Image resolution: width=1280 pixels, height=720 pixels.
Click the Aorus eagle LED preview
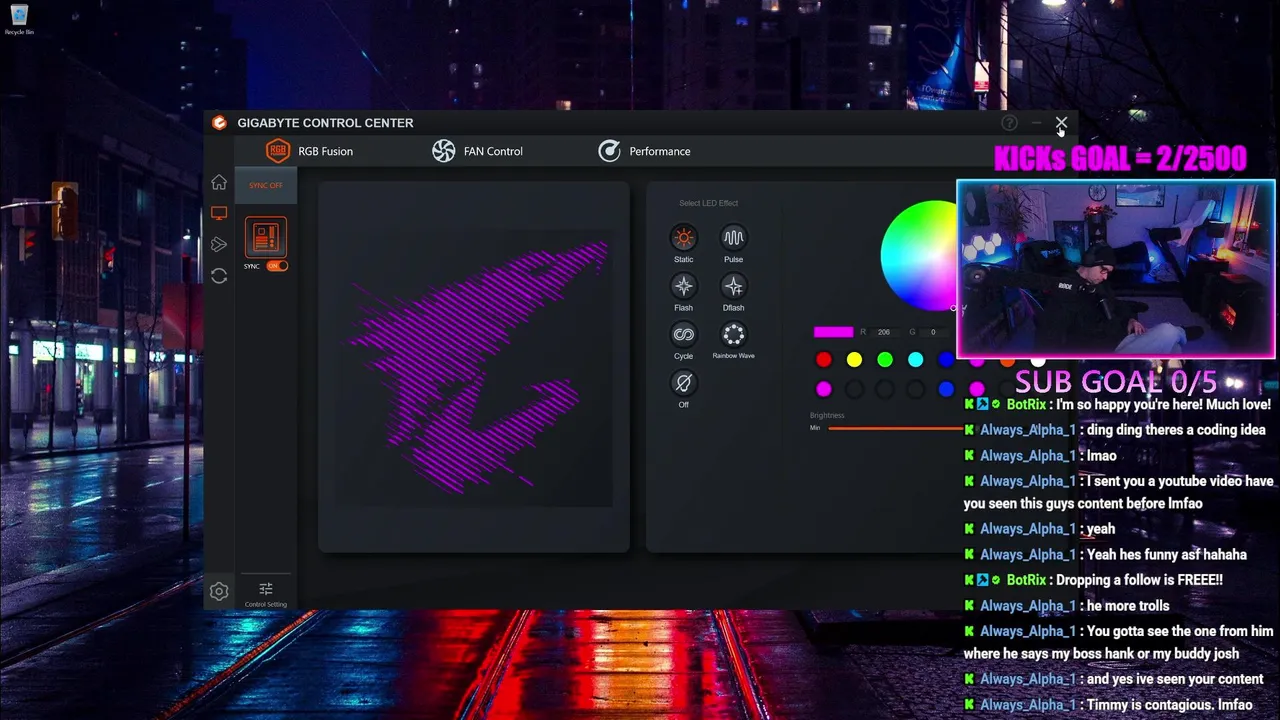coord(478,366)
